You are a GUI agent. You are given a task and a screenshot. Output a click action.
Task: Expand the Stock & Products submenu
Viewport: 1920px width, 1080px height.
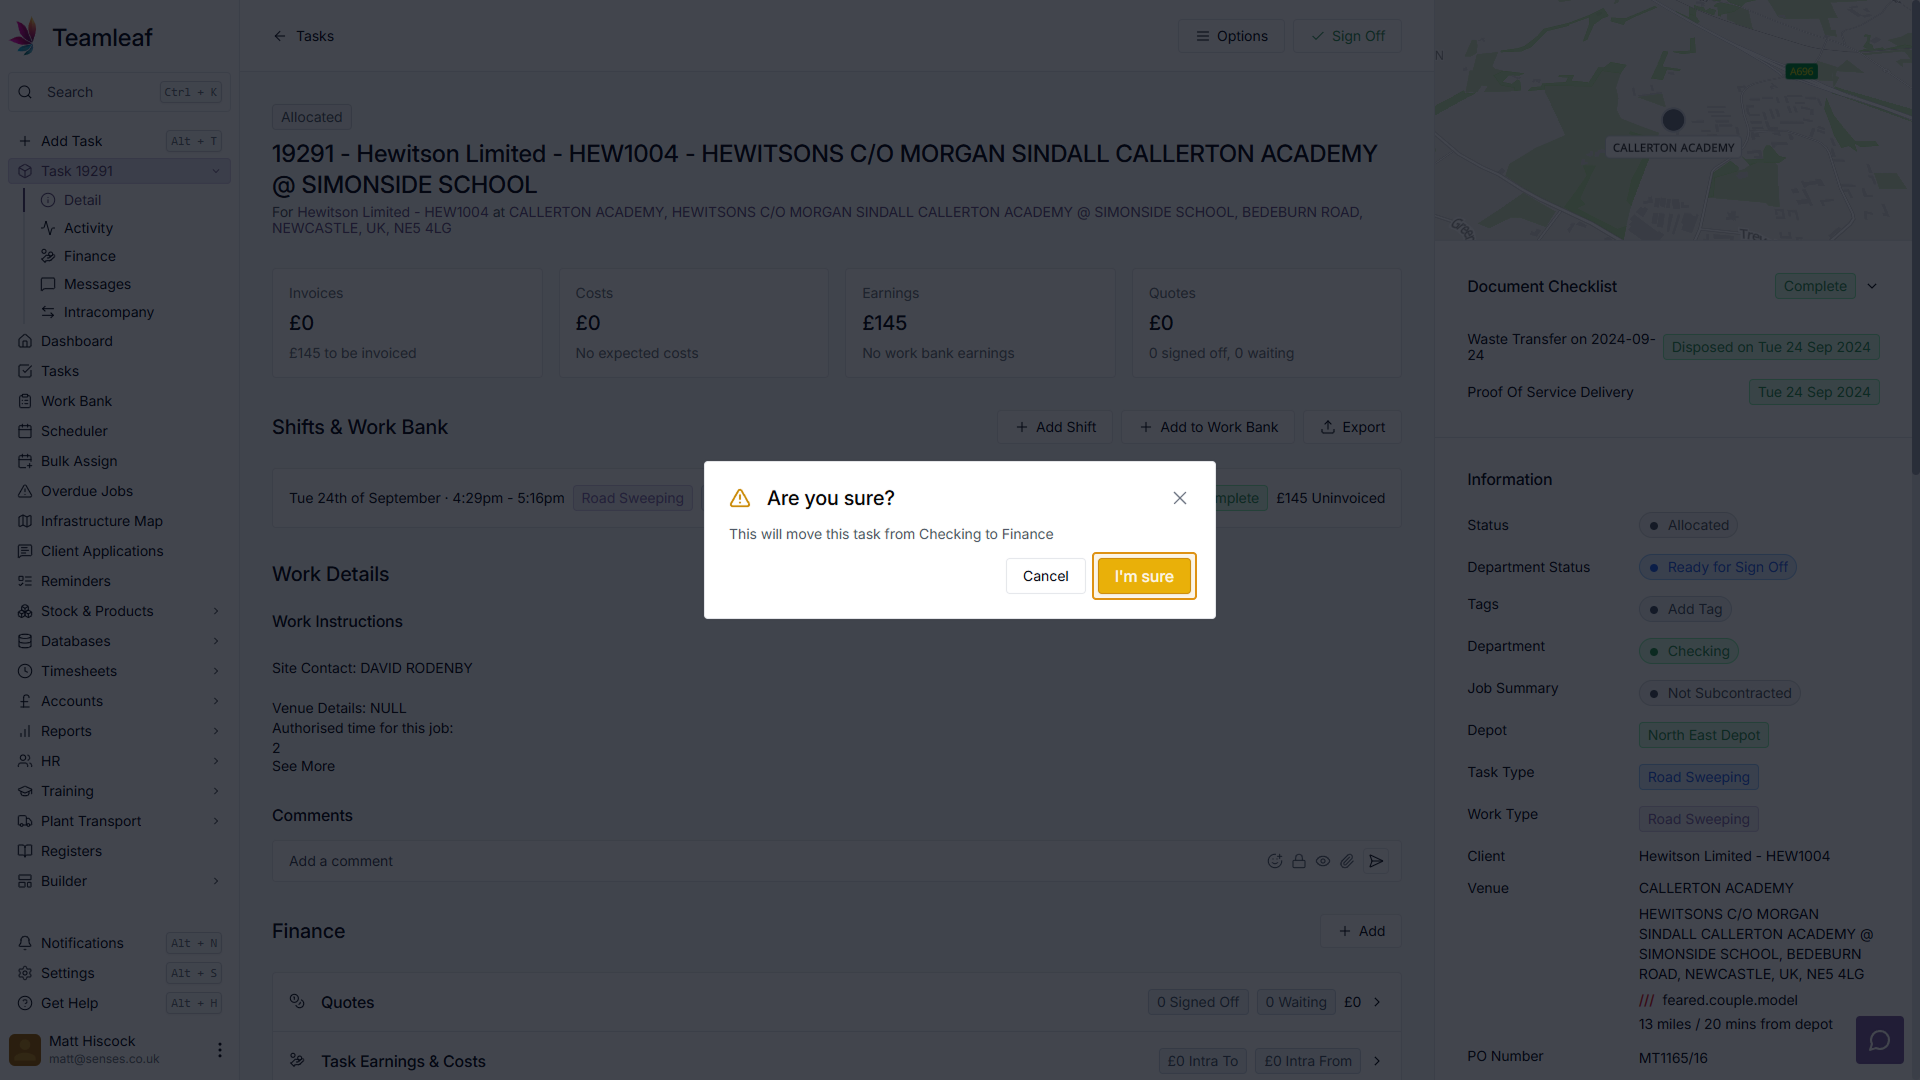tap(216, 611)
